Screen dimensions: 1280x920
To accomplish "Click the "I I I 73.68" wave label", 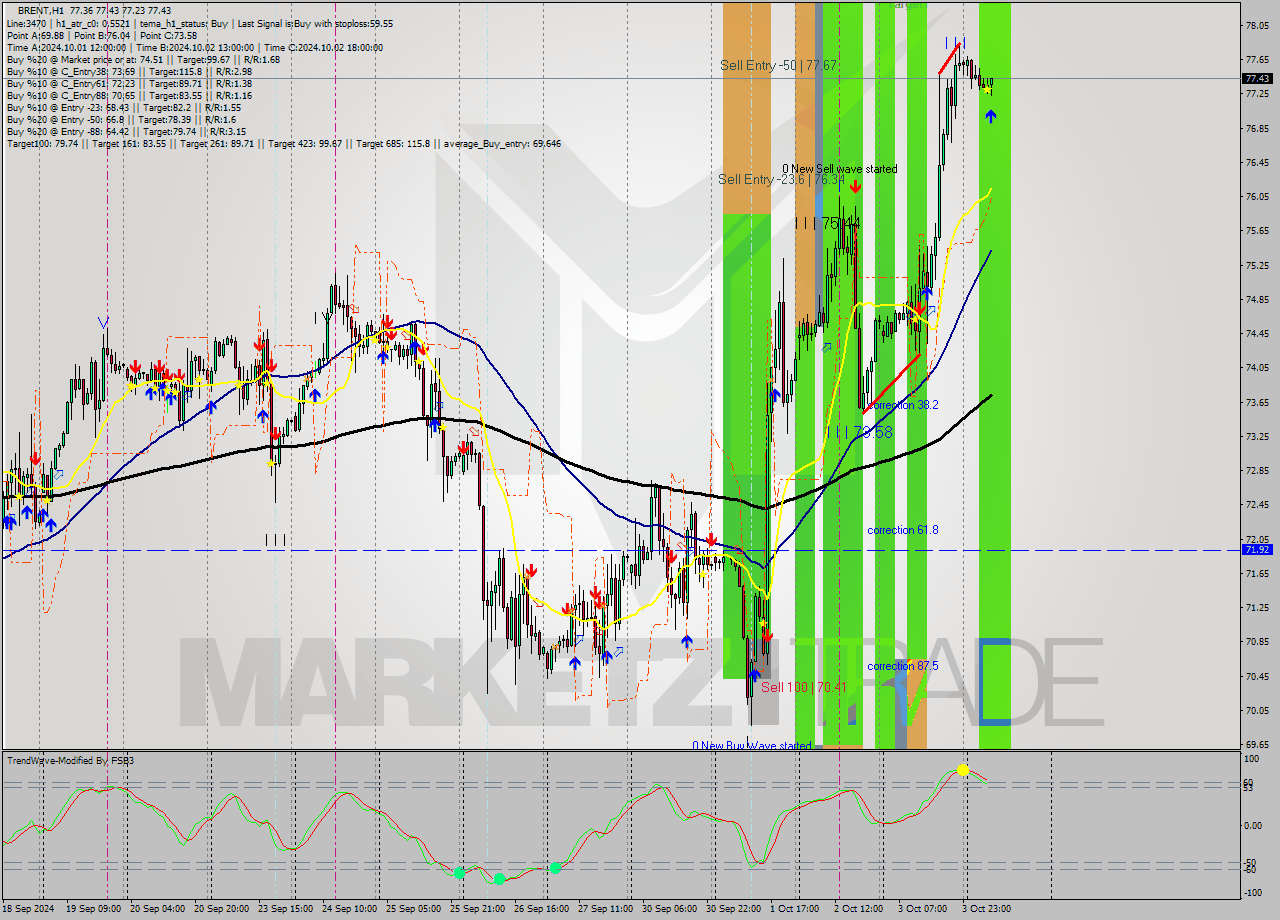I will [859, 432].
